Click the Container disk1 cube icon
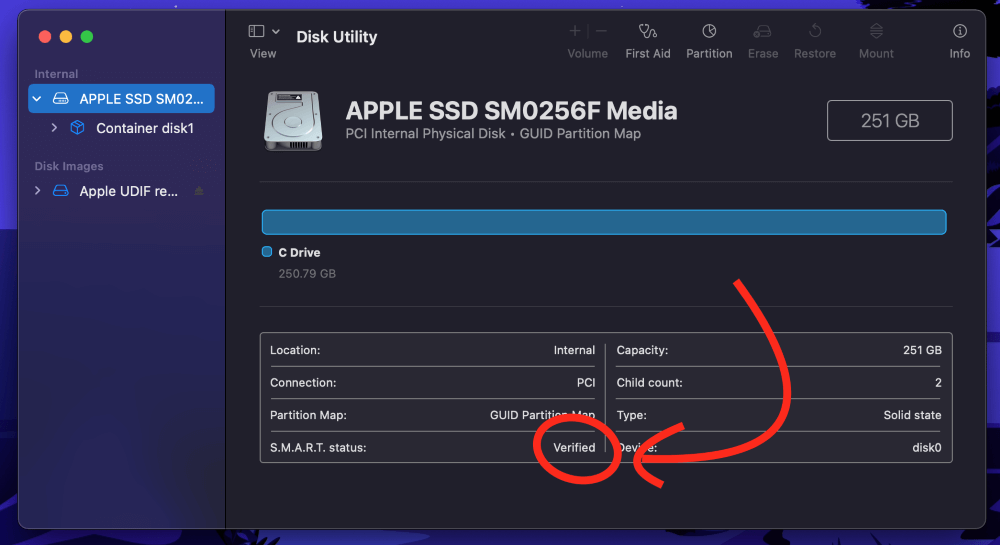 pyautogui.click(x=77, y=127)
